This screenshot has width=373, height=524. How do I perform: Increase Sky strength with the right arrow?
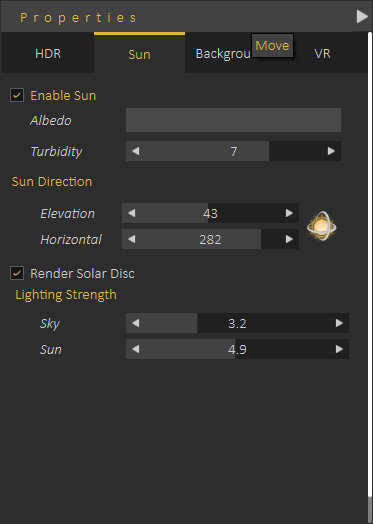click(x=339, y=323)
